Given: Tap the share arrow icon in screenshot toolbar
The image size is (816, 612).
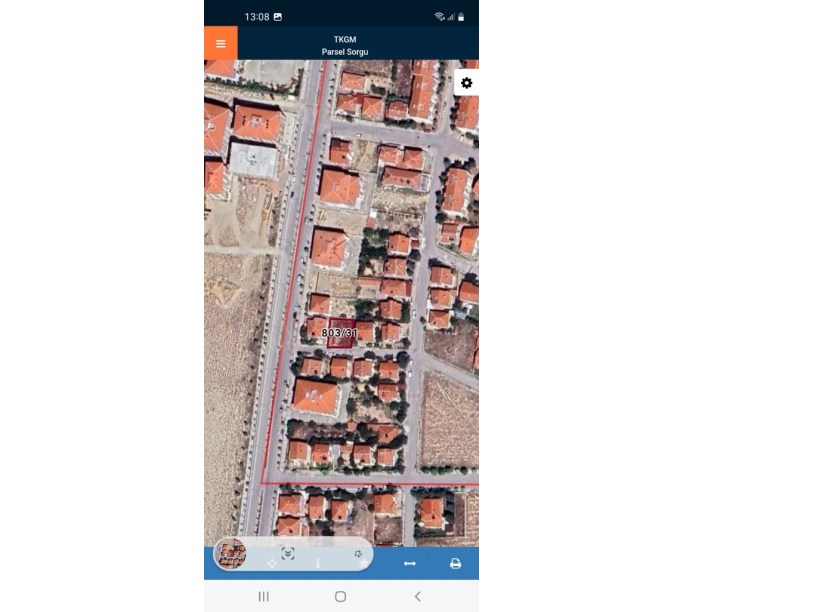Looking at the screenshot, I should pyautogui.click(x=358, y=554).
